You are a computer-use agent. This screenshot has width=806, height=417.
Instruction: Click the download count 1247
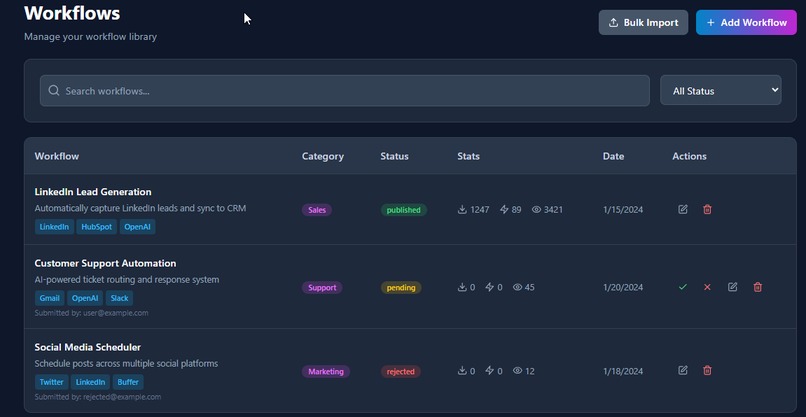480,210
